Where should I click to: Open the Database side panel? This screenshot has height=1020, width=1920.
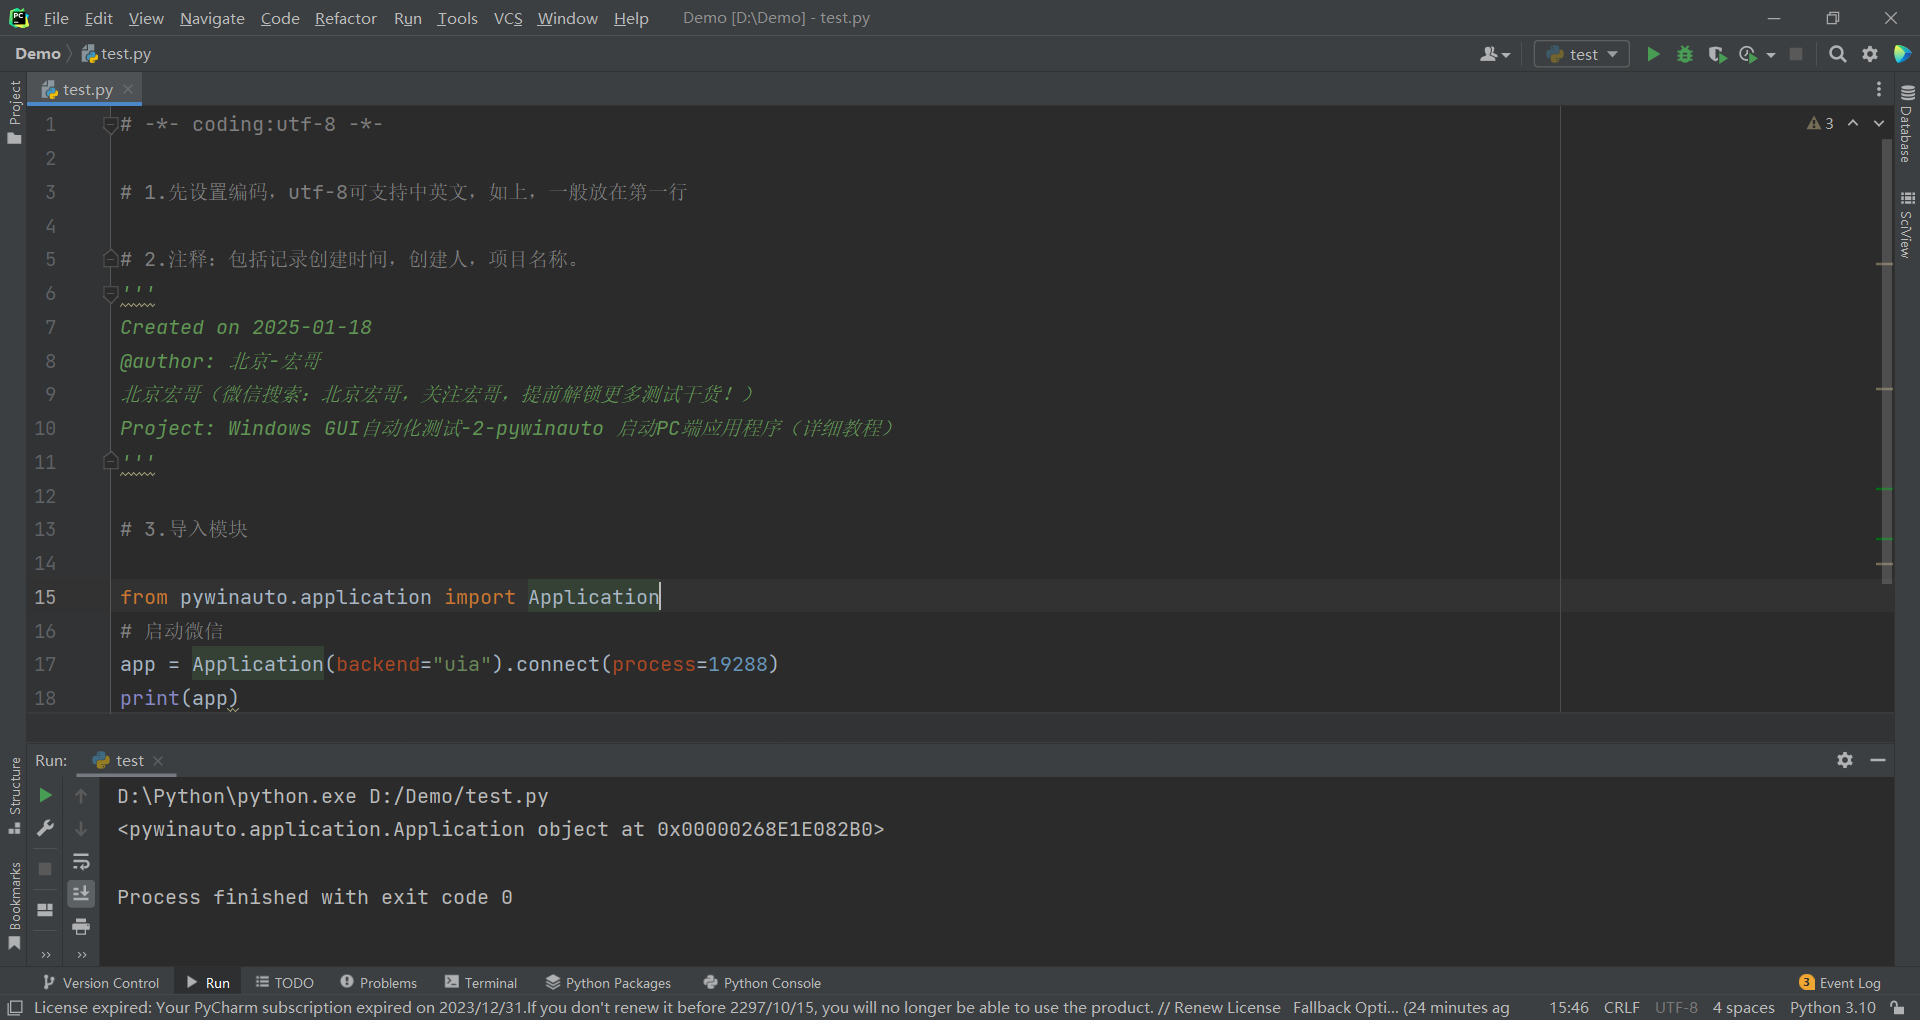pos(1906,124)
